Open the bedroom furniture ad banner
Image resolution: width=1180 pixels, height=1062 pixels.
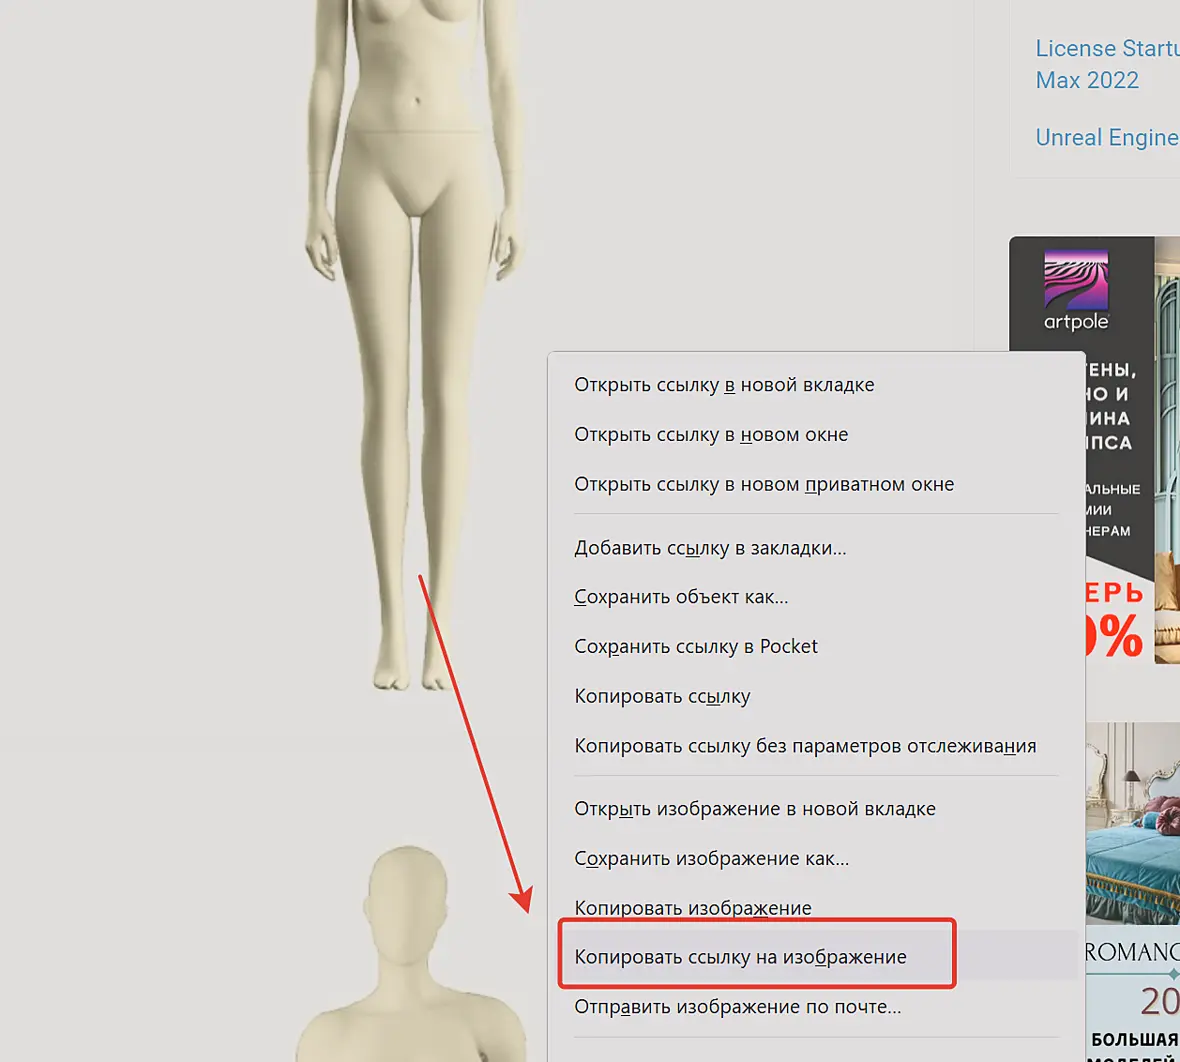(1133, 892)
